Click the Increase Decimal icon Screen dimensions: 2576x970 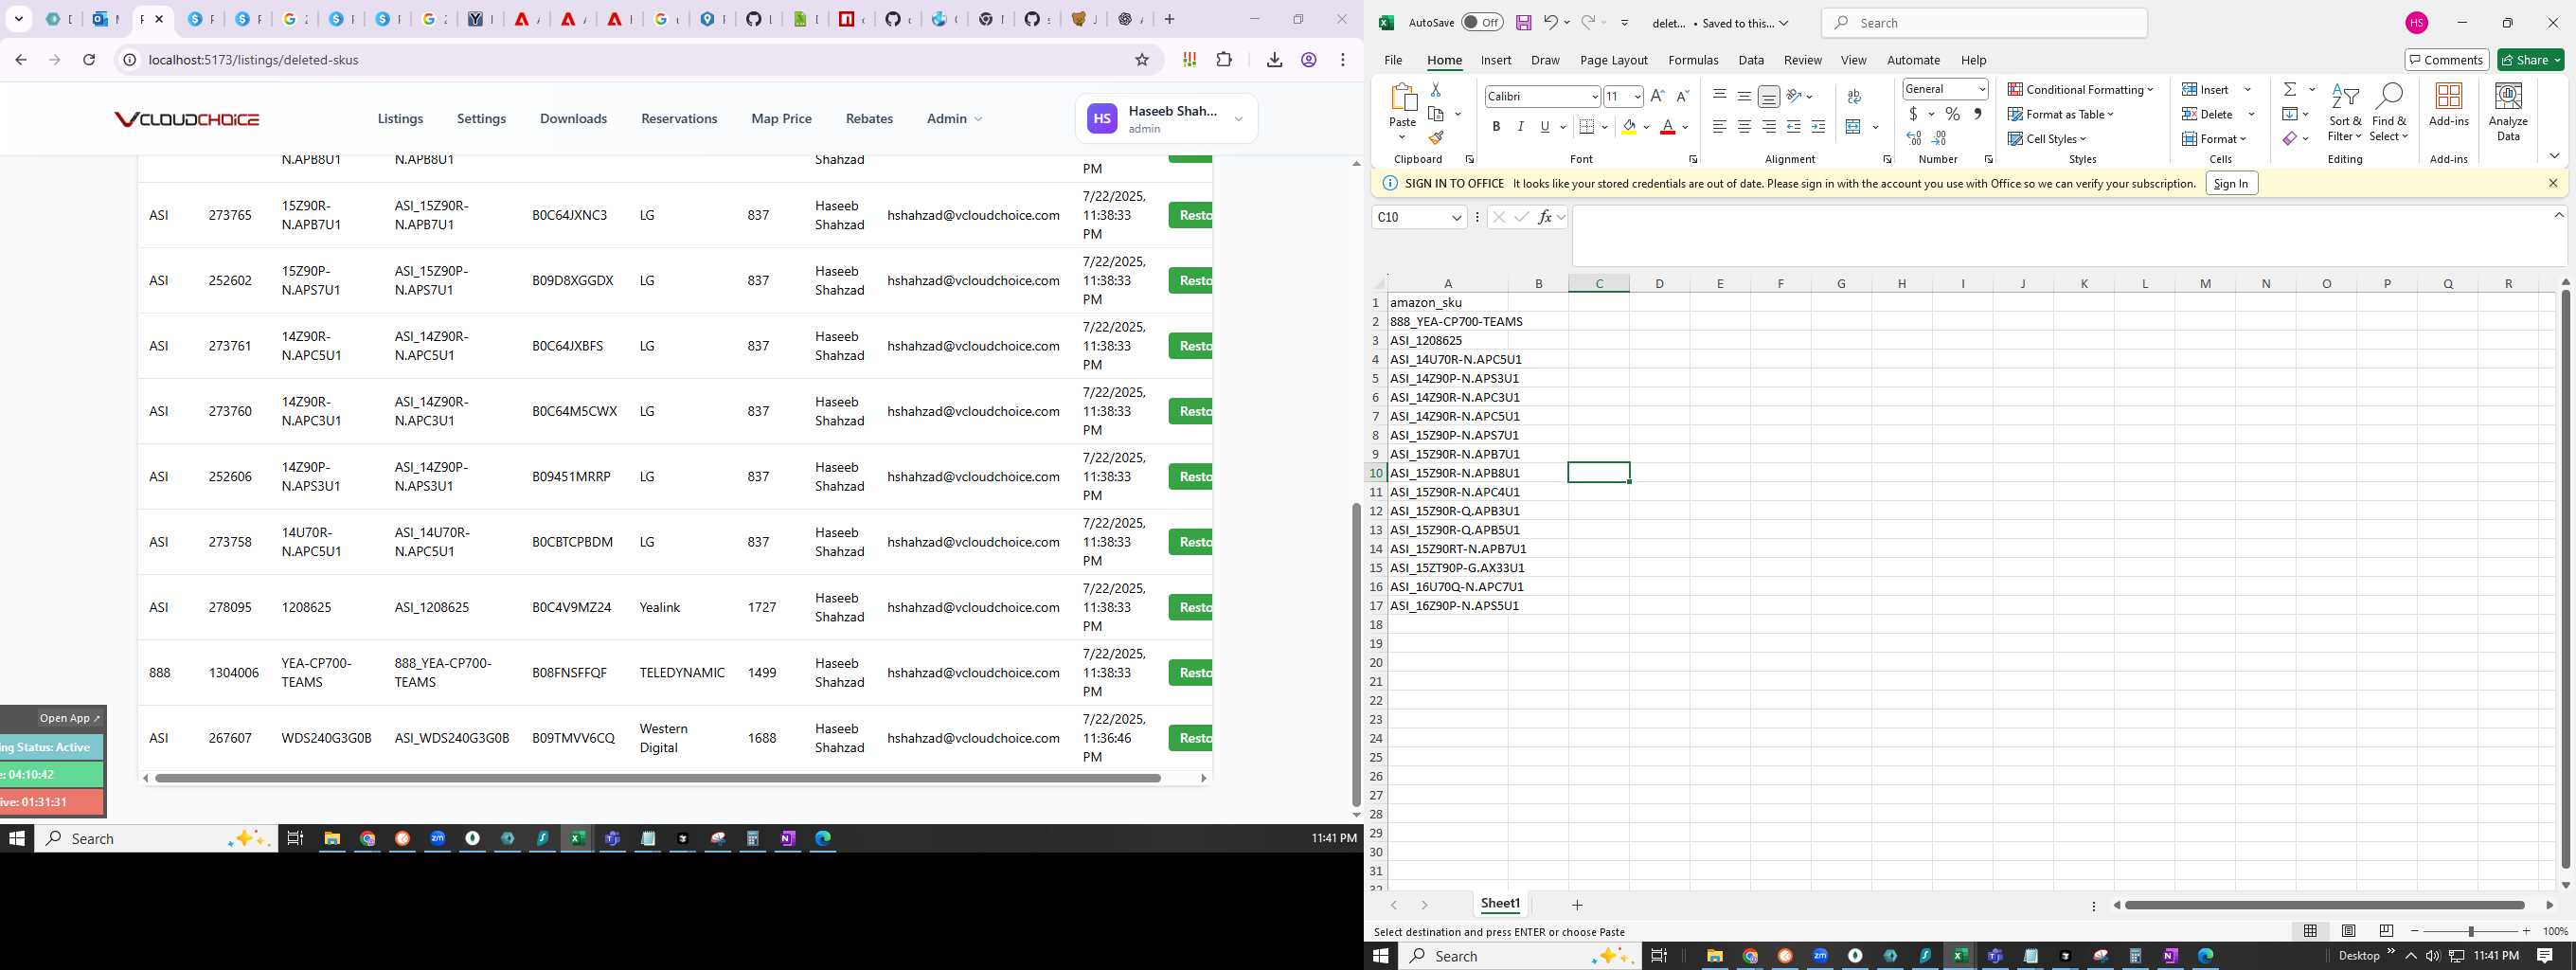click(x=1914, y=139)
